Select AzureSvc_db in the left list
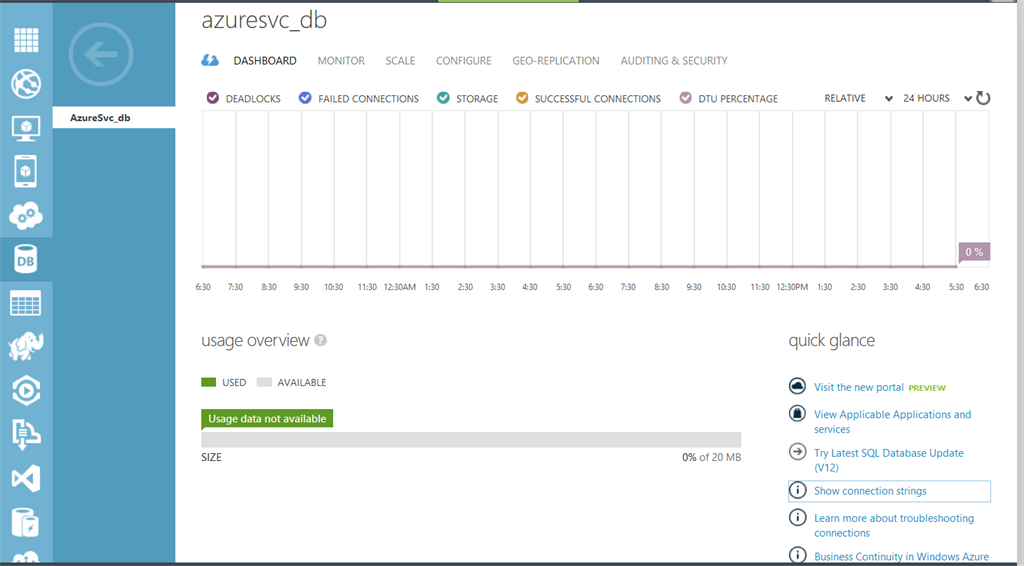The image size is (1024, 566). 114,118
